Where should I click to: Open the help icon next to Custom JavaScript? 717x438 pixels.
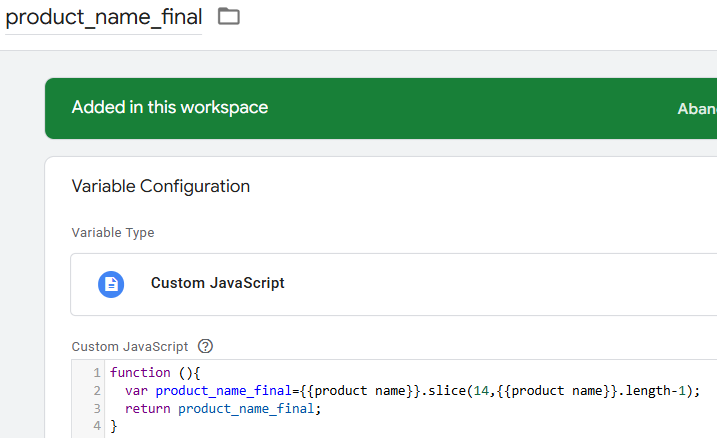205,346
